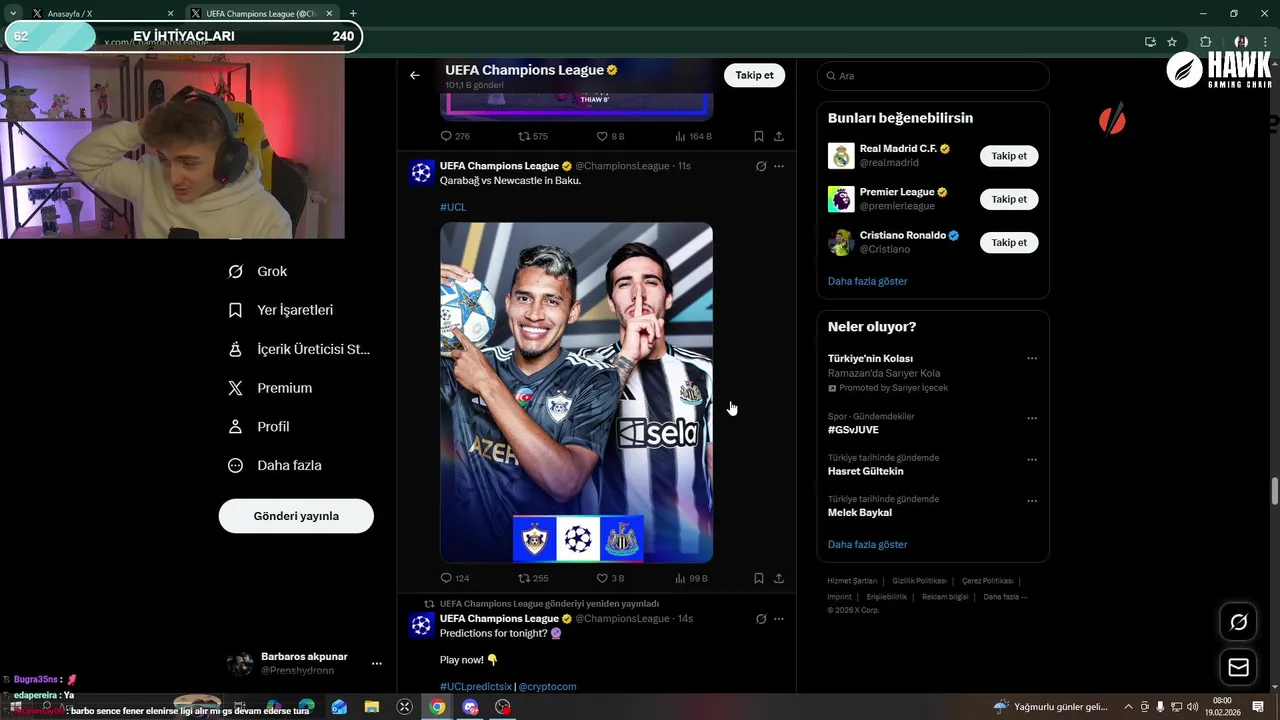Click the Ara search field
This screenshot has width=1280, height=720.
(x=933, y=76)
